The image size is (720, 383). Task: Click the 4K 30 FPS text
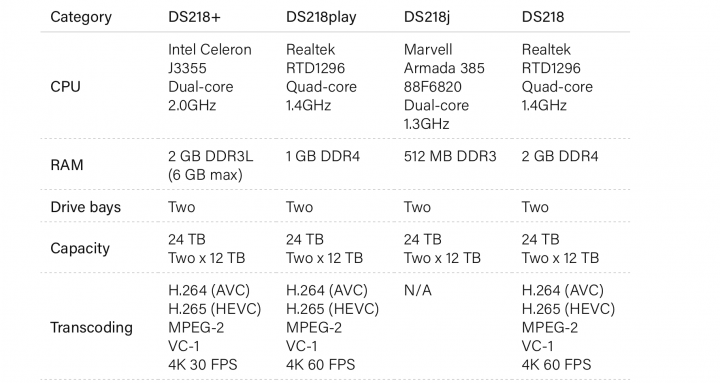[x=202, y=365]
